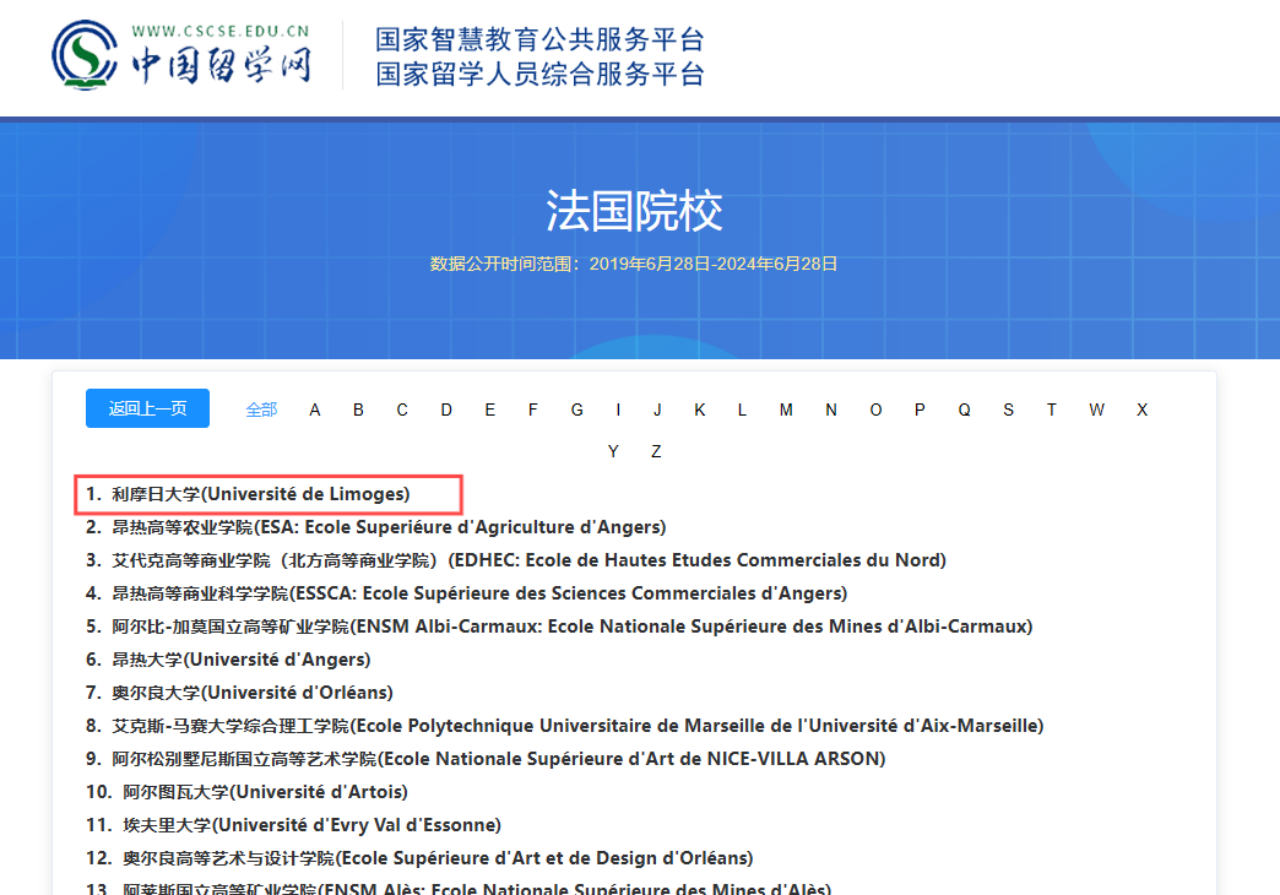Viewport: 1280px width, 895px height.
Task: Open the ENSM Albi-Carmaux entry
Action: pos(572,626)
